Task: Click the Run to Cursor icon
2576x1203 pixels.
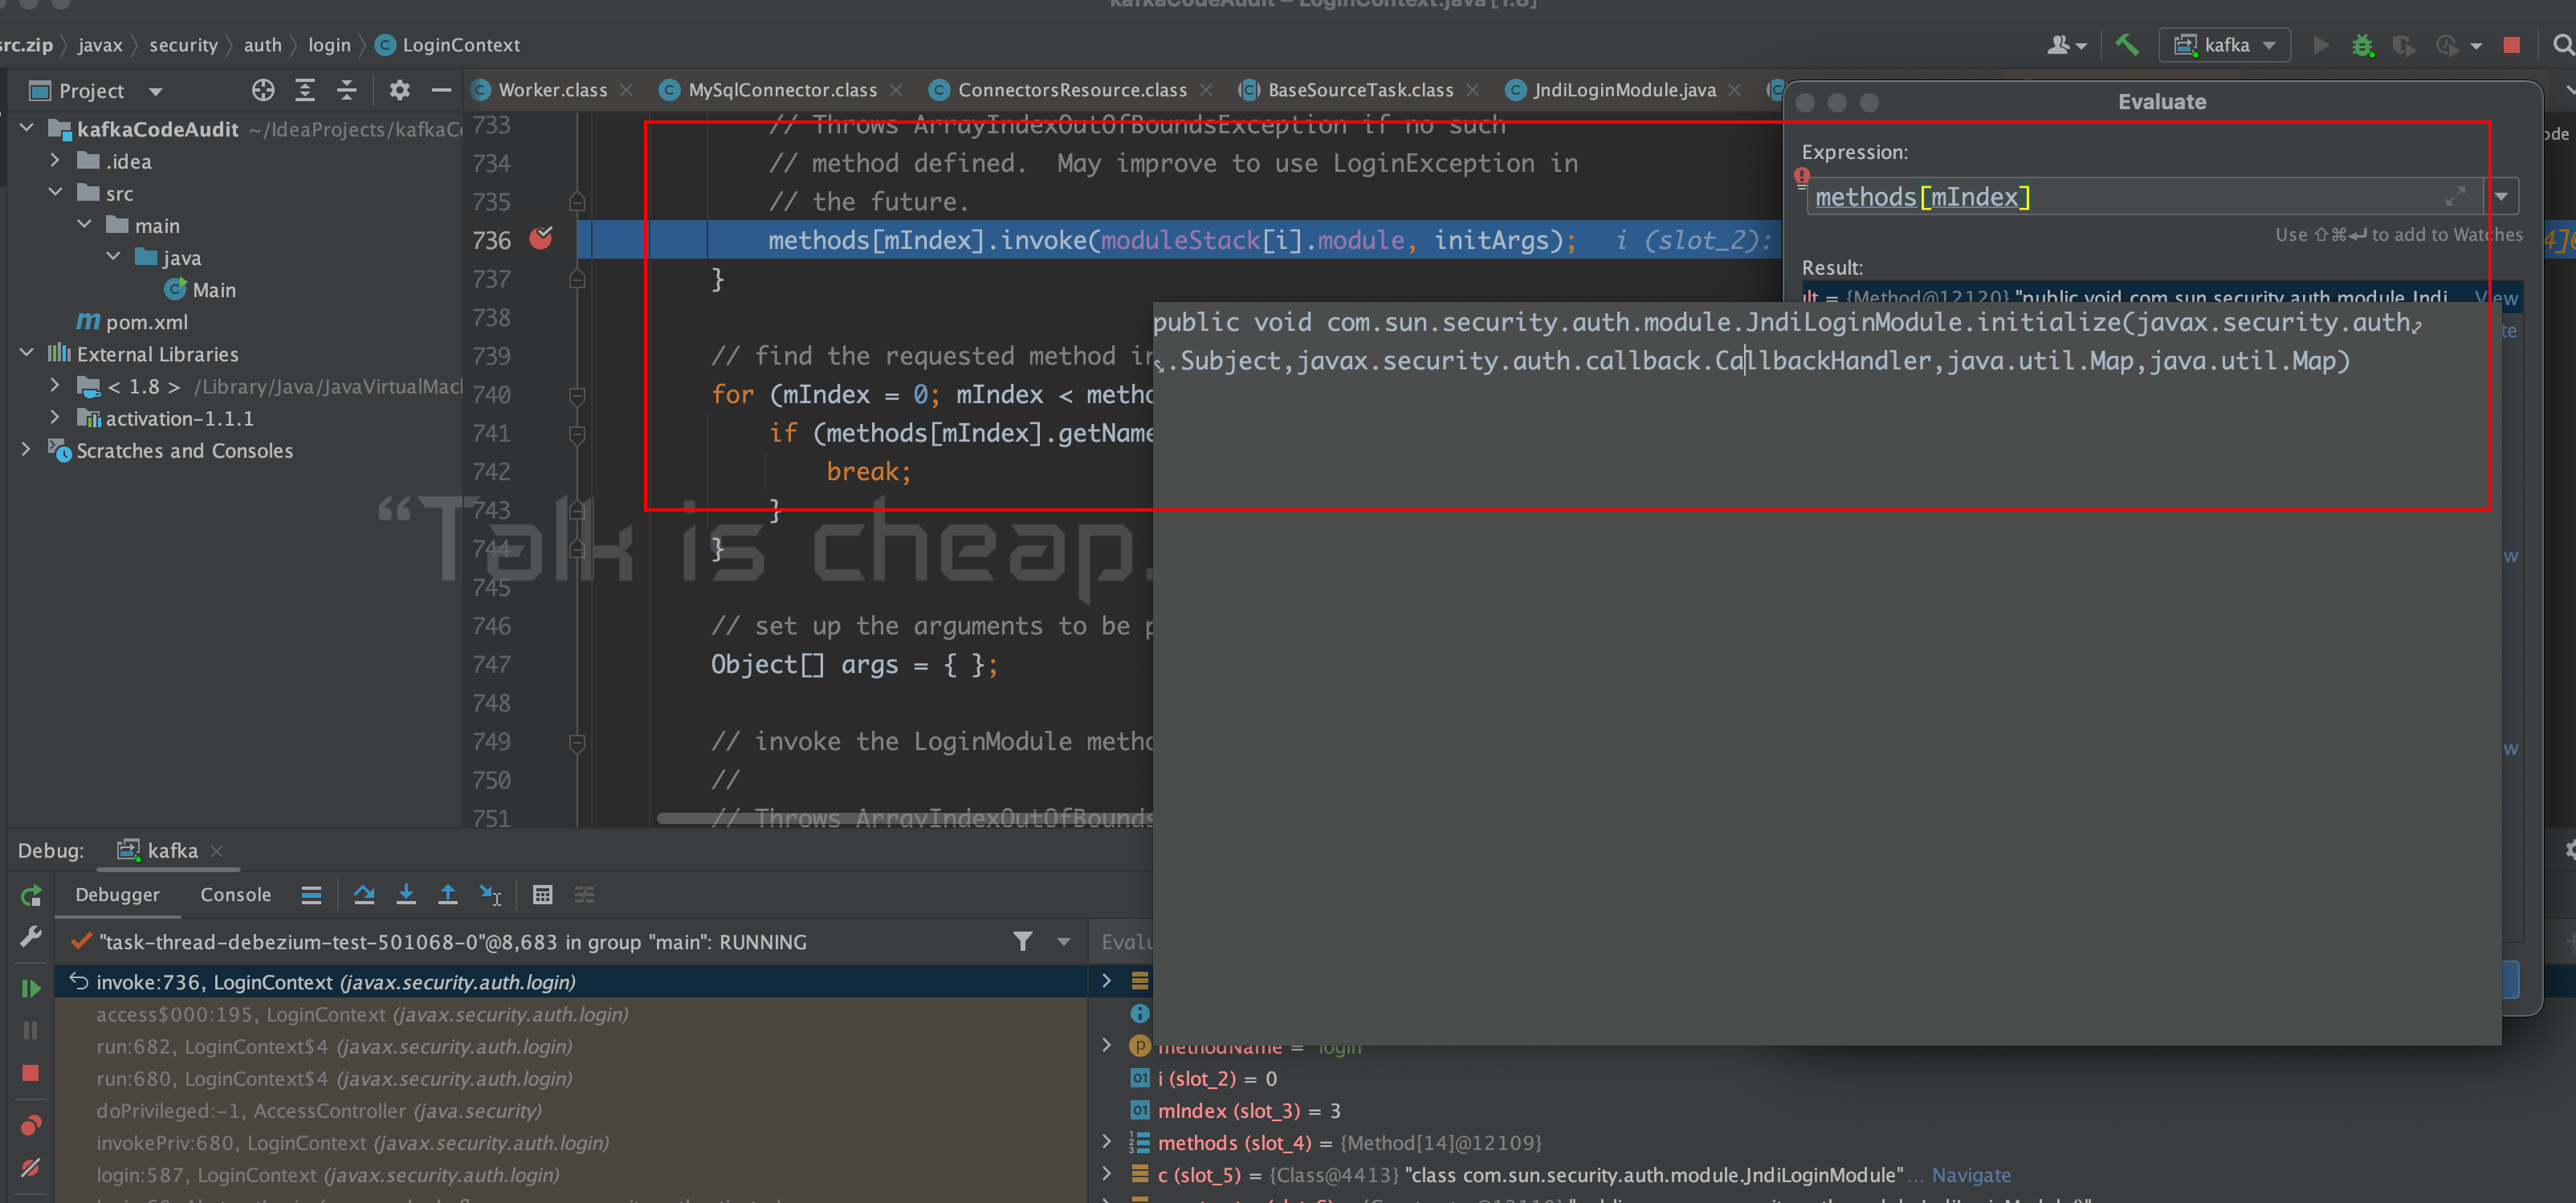Action: (x=490, y=895)
